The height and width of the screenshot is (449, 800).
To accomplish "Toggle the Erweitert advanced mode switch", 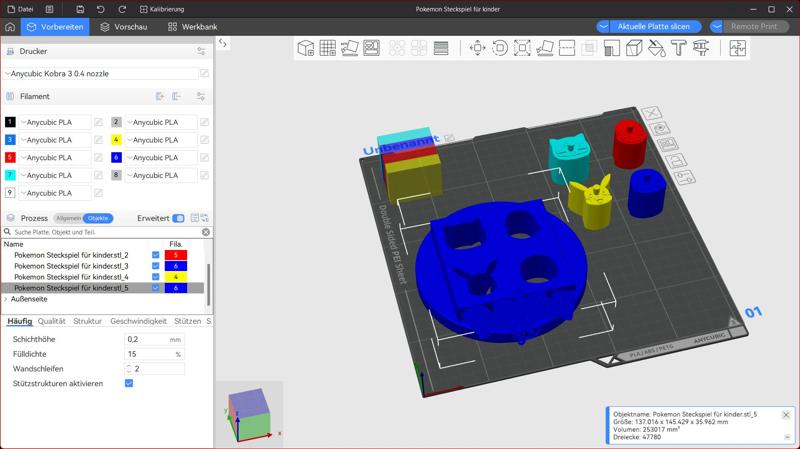I will pyautogui.click(x=178, y=218).
